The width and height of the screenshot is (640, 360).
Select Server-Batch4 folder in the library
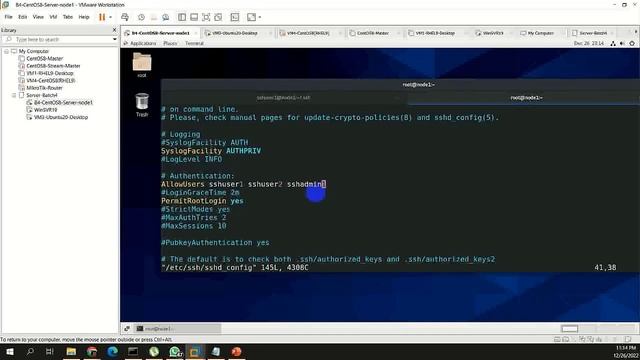tap(42, 96)
